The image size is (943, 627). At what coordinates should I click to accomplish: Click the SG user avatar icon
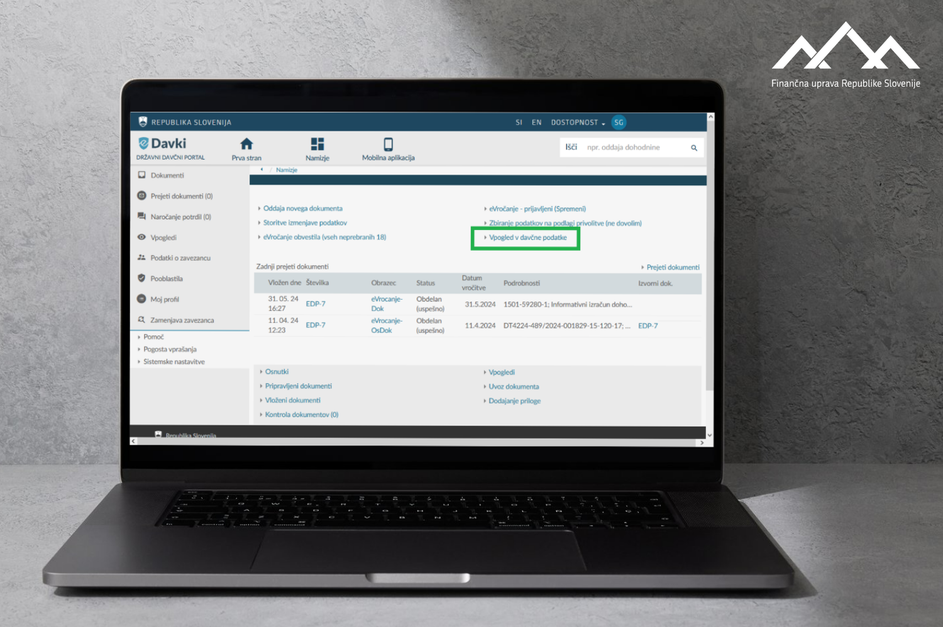pos(619,122)
